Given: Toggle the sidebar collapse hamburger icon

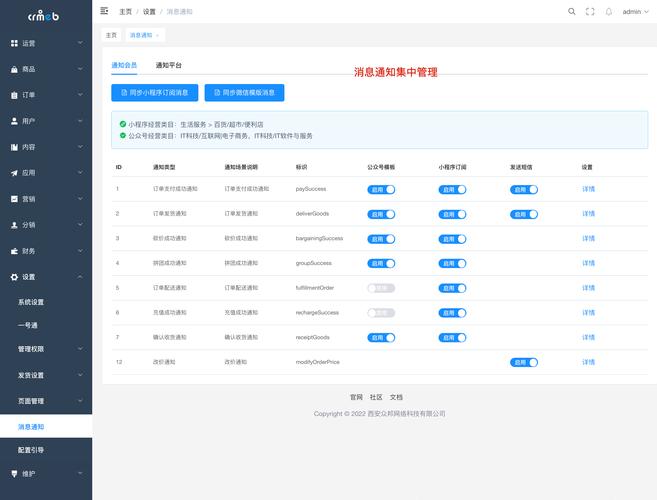Looking at the screenshot, I should point(104,11).
